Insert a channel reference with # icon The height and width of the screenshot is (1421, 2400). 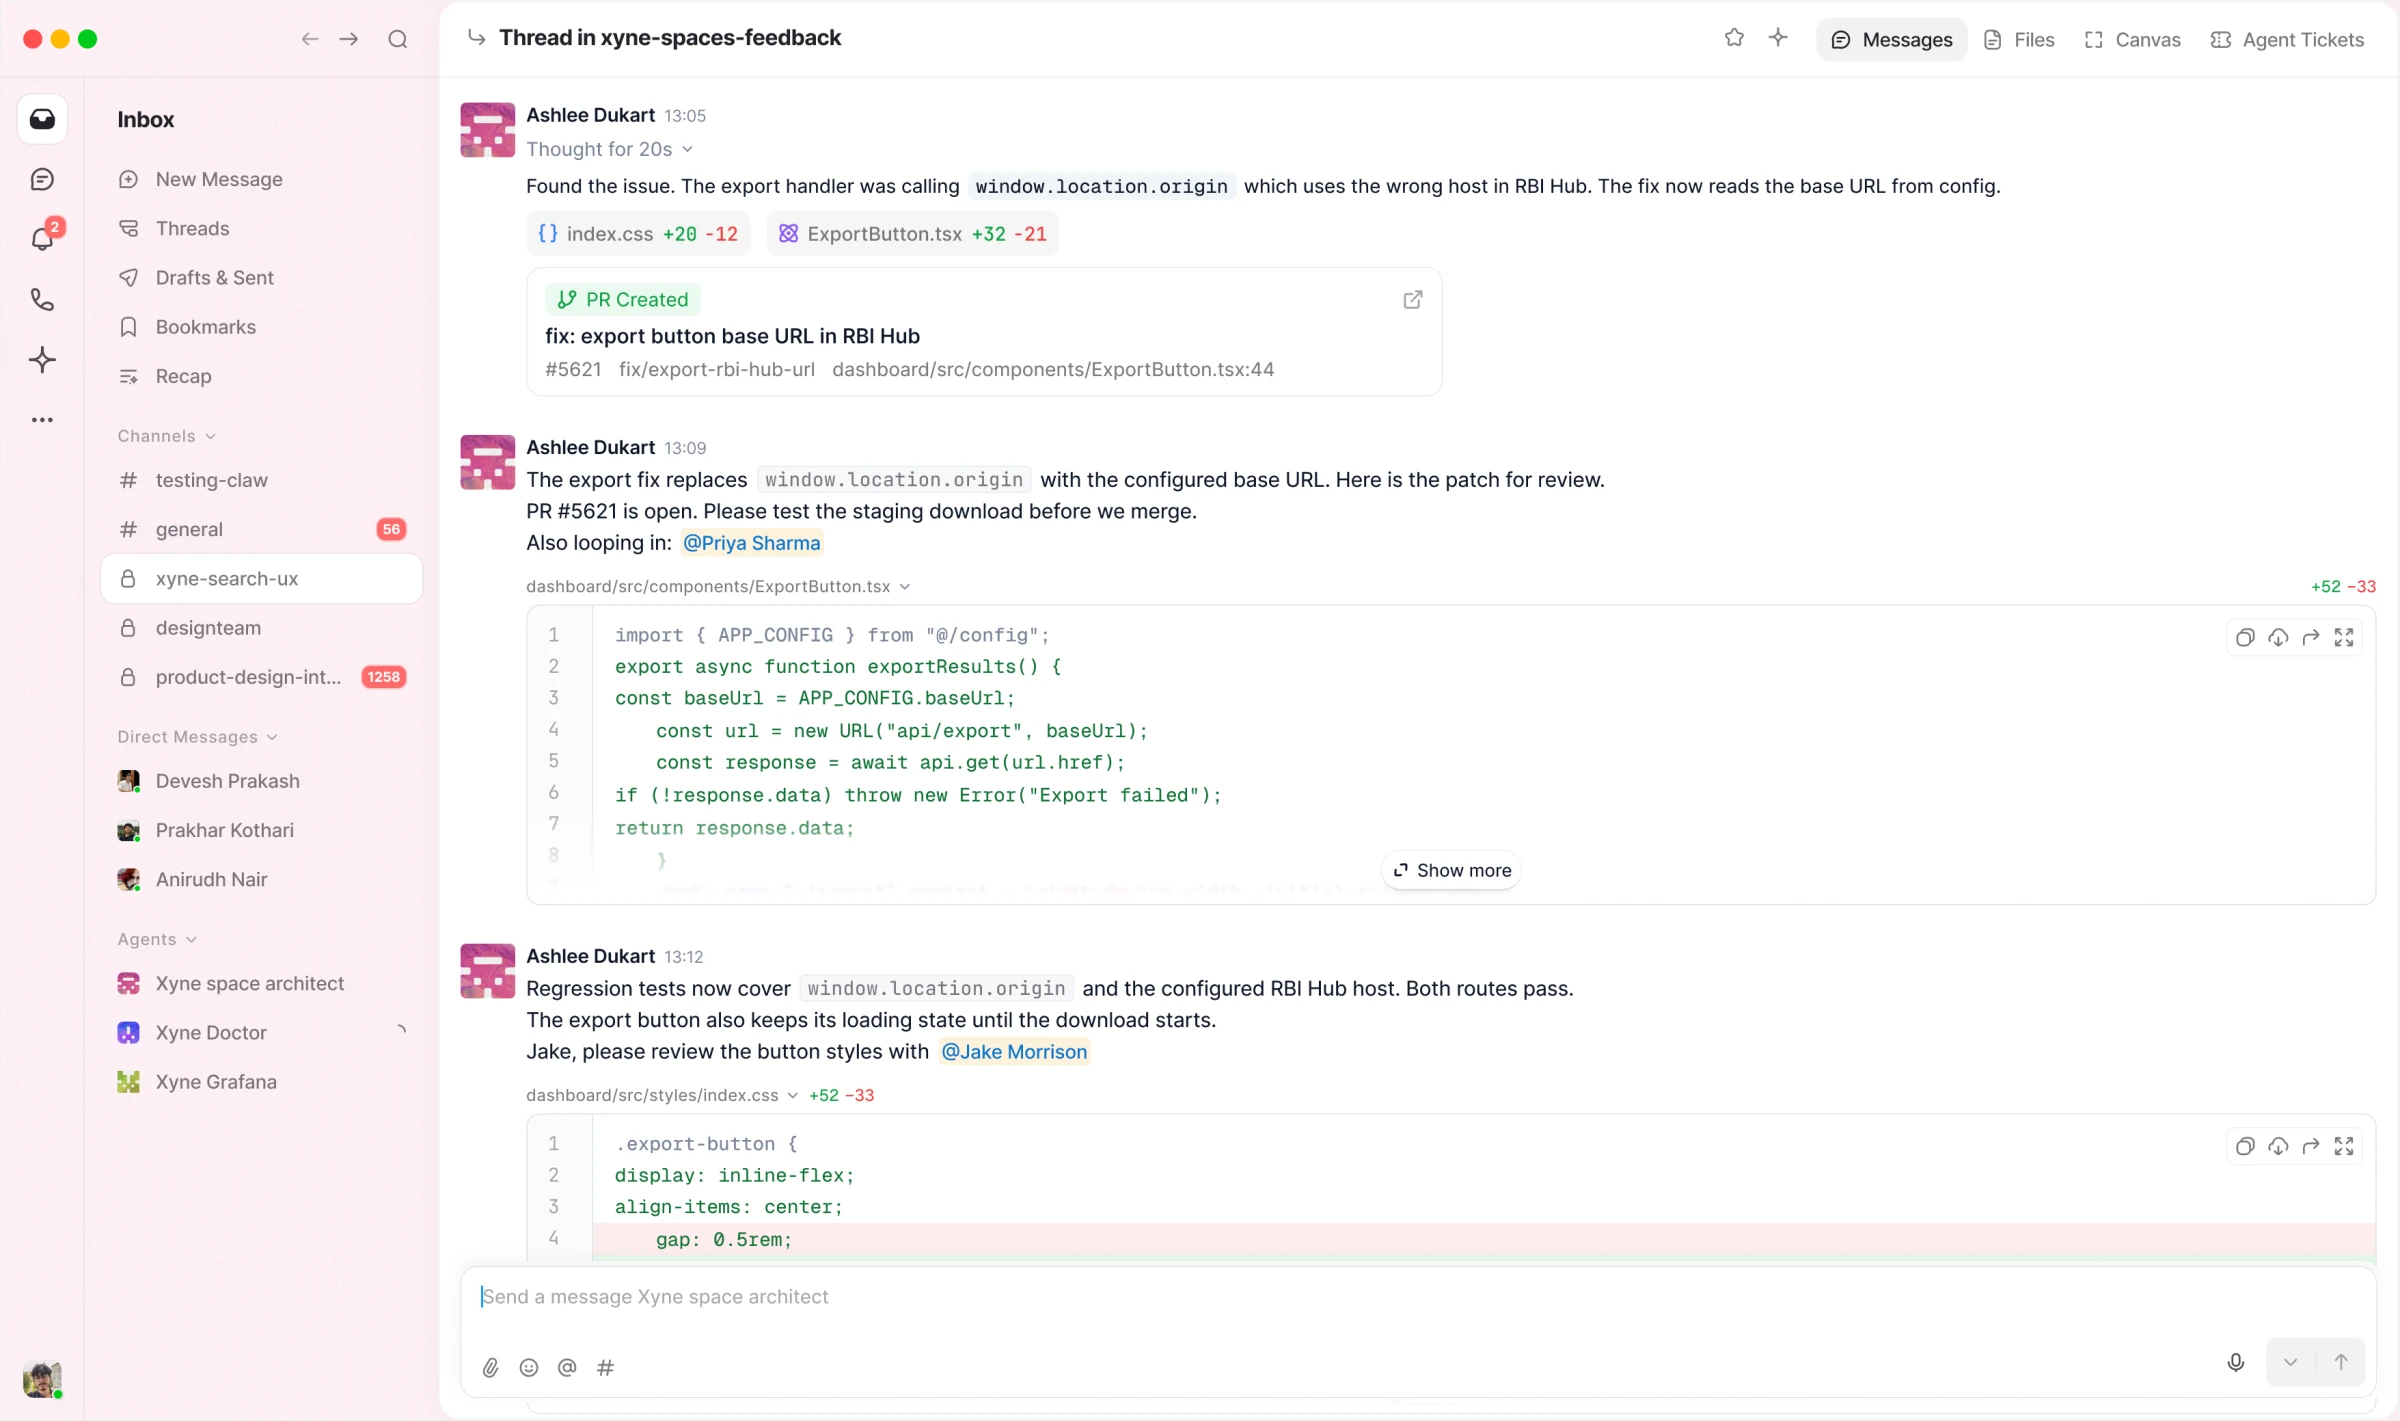point(605,1367)
